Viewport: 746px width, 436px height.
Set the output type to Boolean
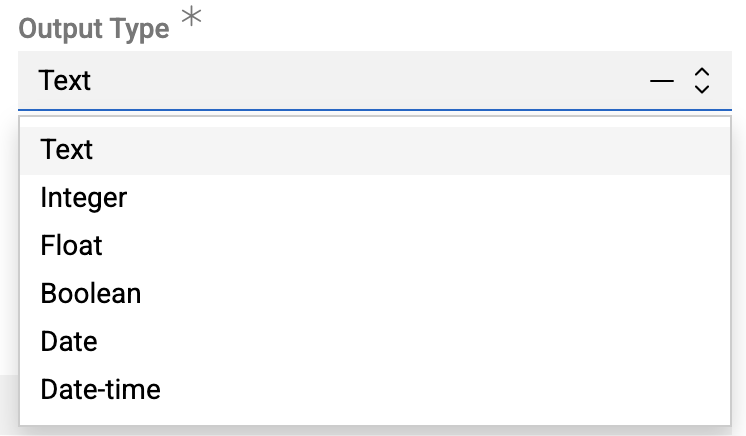[91, 293]
